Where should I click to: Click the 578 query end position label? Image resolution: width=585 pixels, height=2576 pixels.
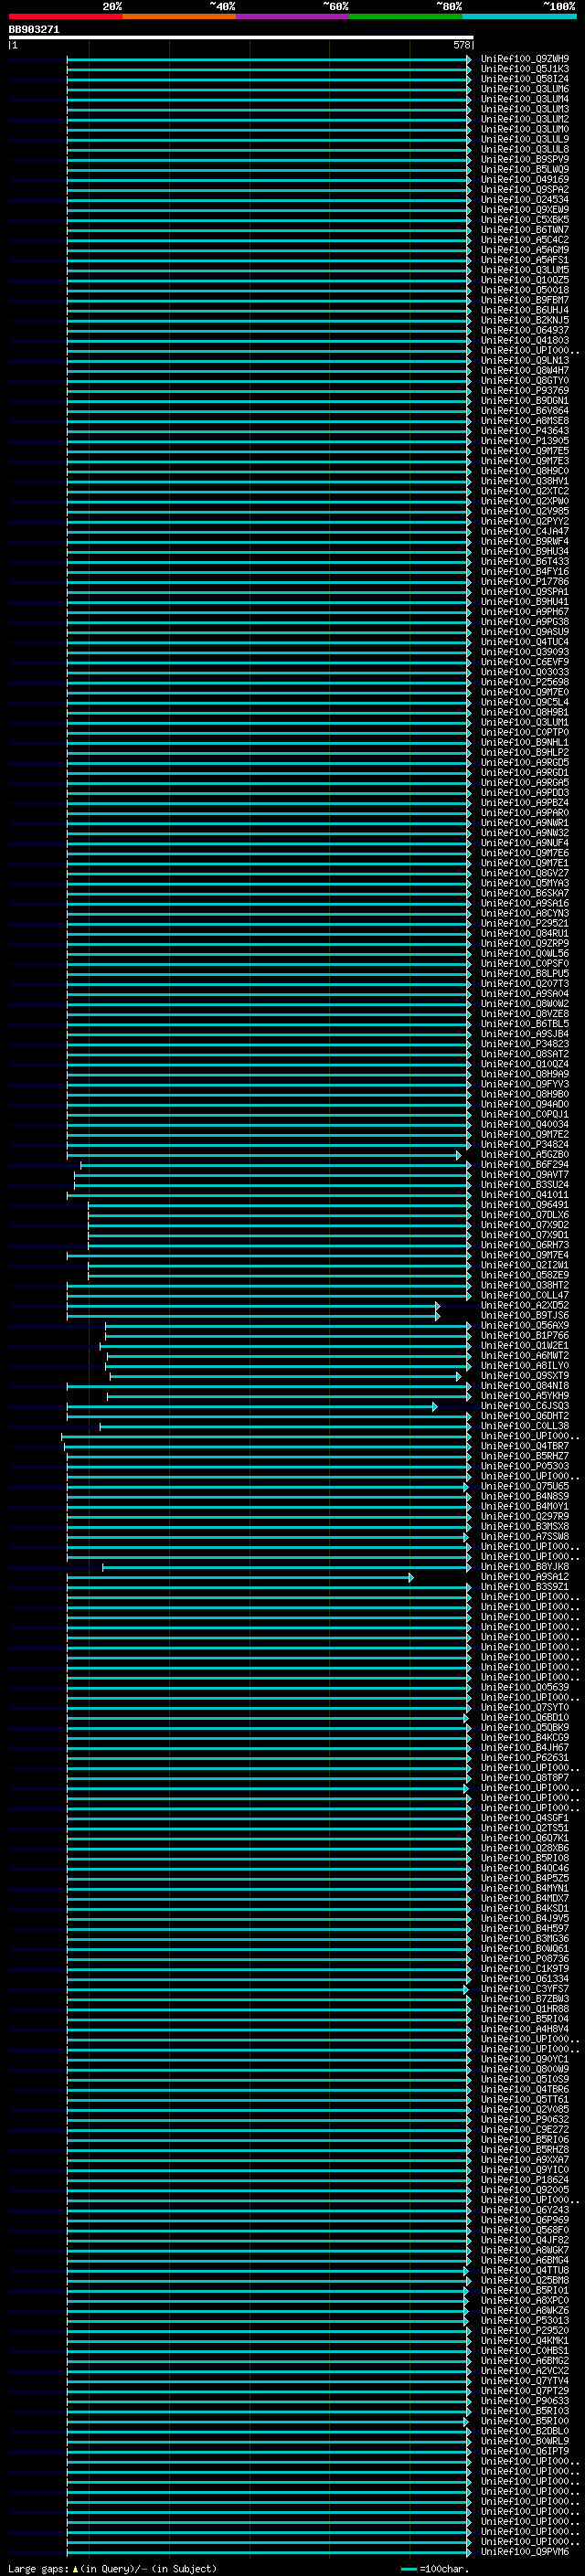[x=461, y=45]
